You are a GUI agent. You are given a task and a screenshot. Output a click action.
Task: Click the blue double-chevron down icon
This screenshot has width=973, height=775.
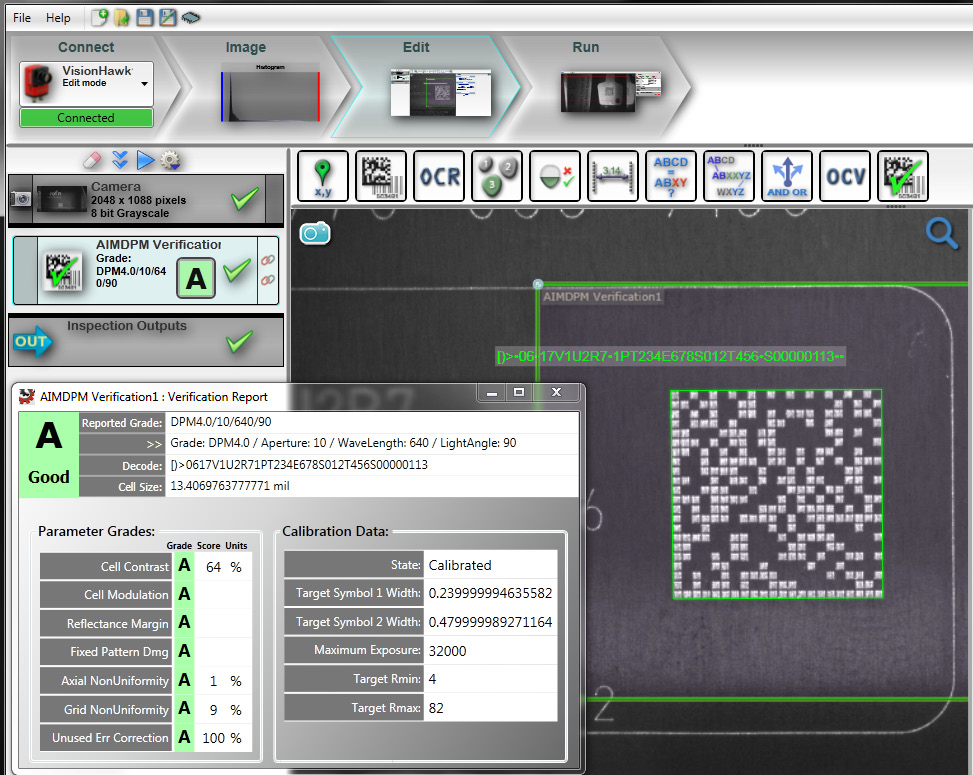pyautogui.click(x=120, y=160)
